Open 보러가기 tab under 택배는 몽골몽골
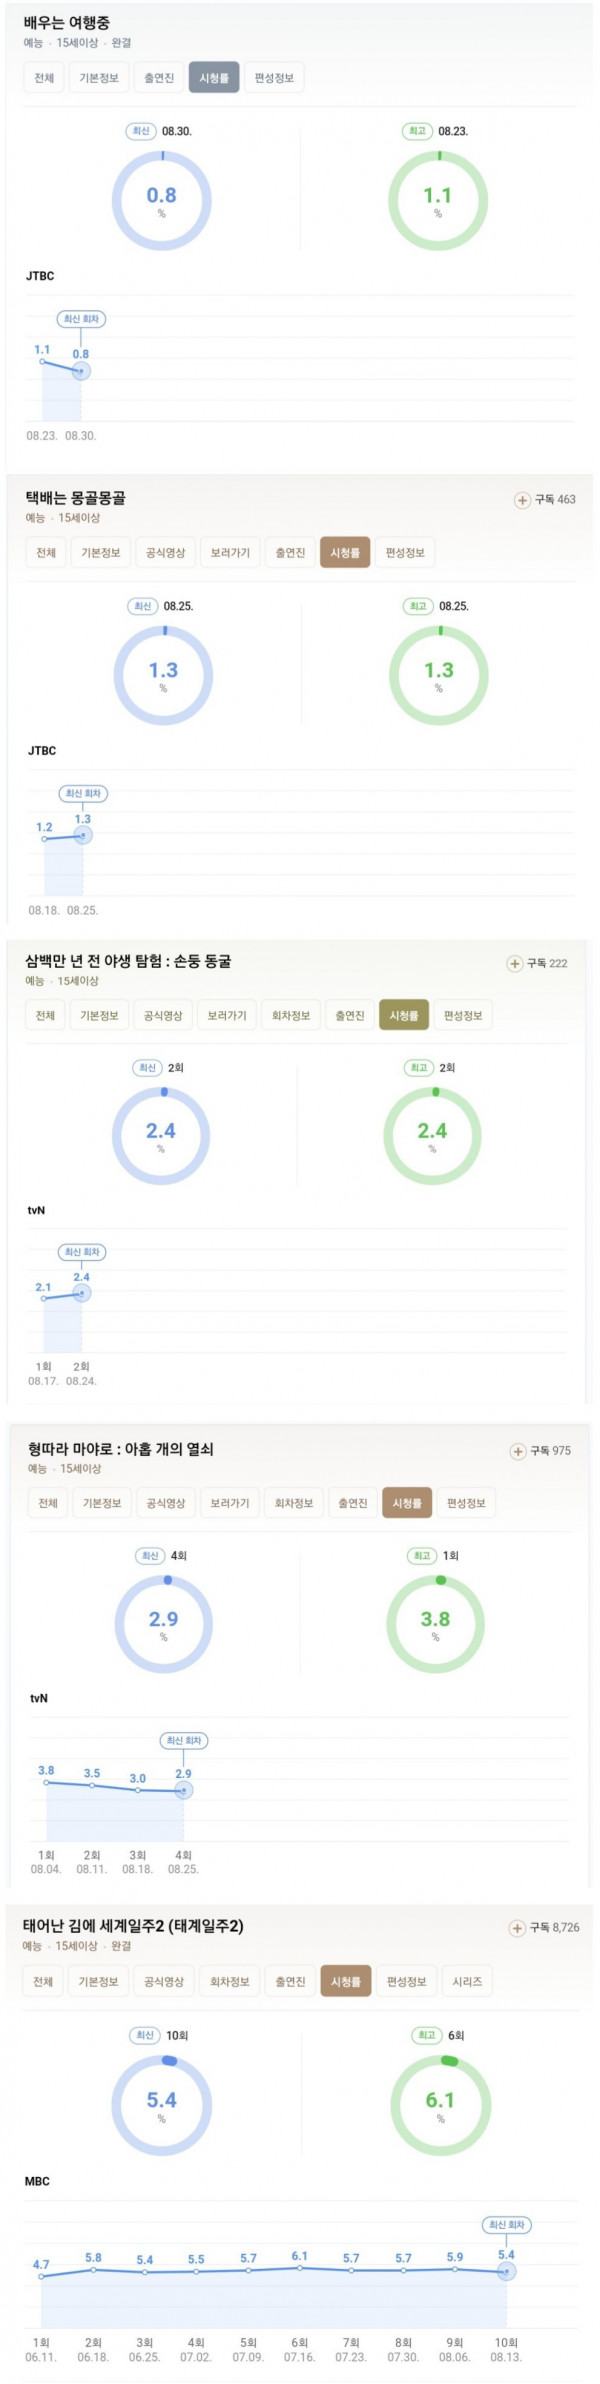The height and width of the screenshot is (2384, 600). point(230,553)
